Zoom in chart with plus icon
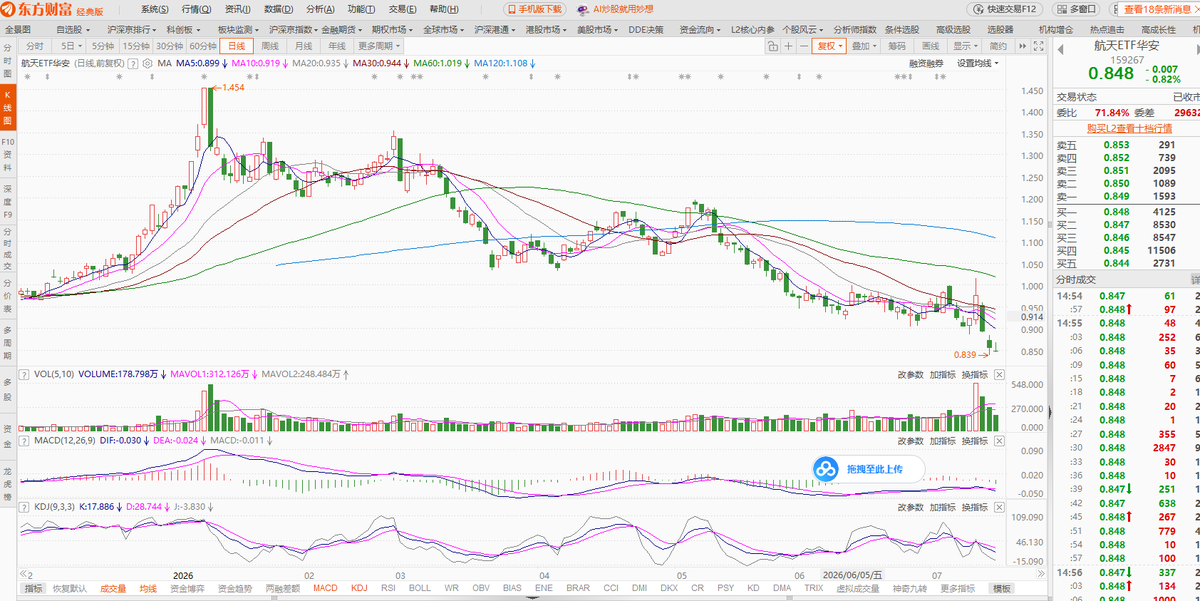The height and width of the screenshot is (601, 1200). click(788, 46)
